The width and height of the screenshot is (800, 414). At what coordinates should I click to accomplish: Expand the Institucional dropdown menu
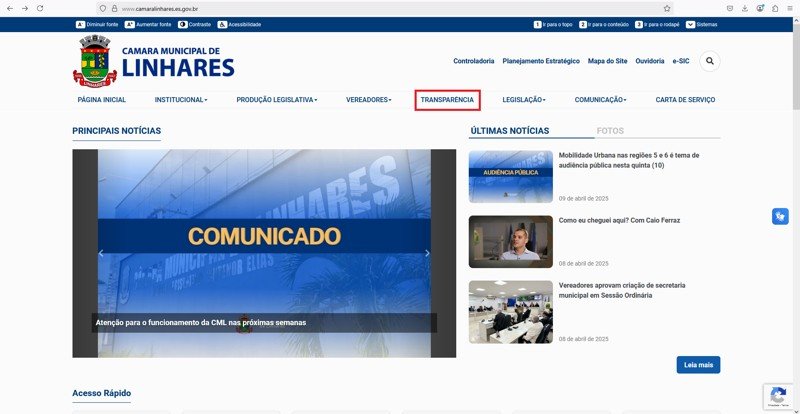(181, 100)
